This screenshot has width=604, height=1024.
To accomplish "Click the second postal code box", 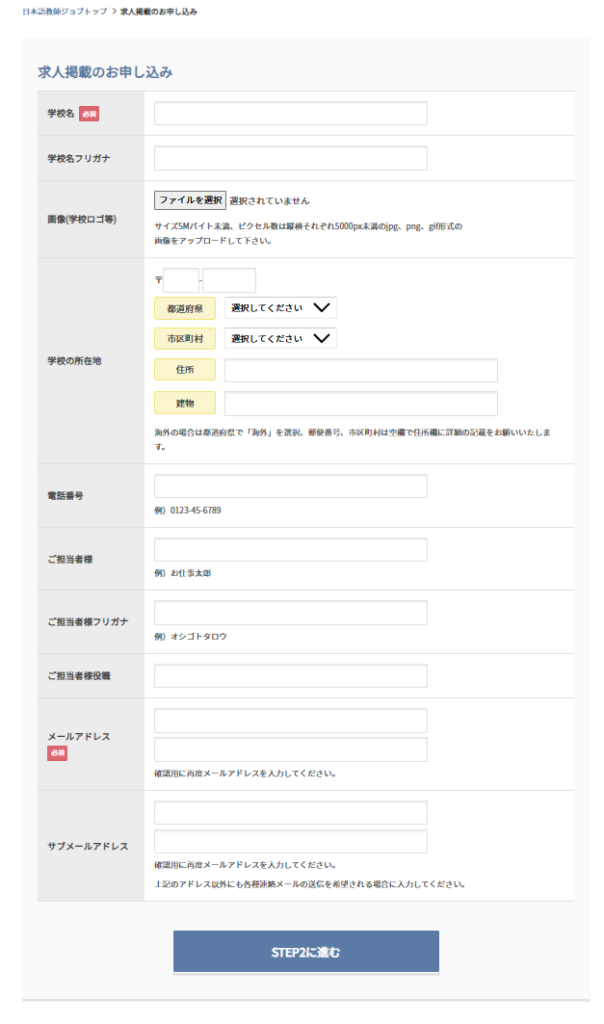I will tap(229, 280).
